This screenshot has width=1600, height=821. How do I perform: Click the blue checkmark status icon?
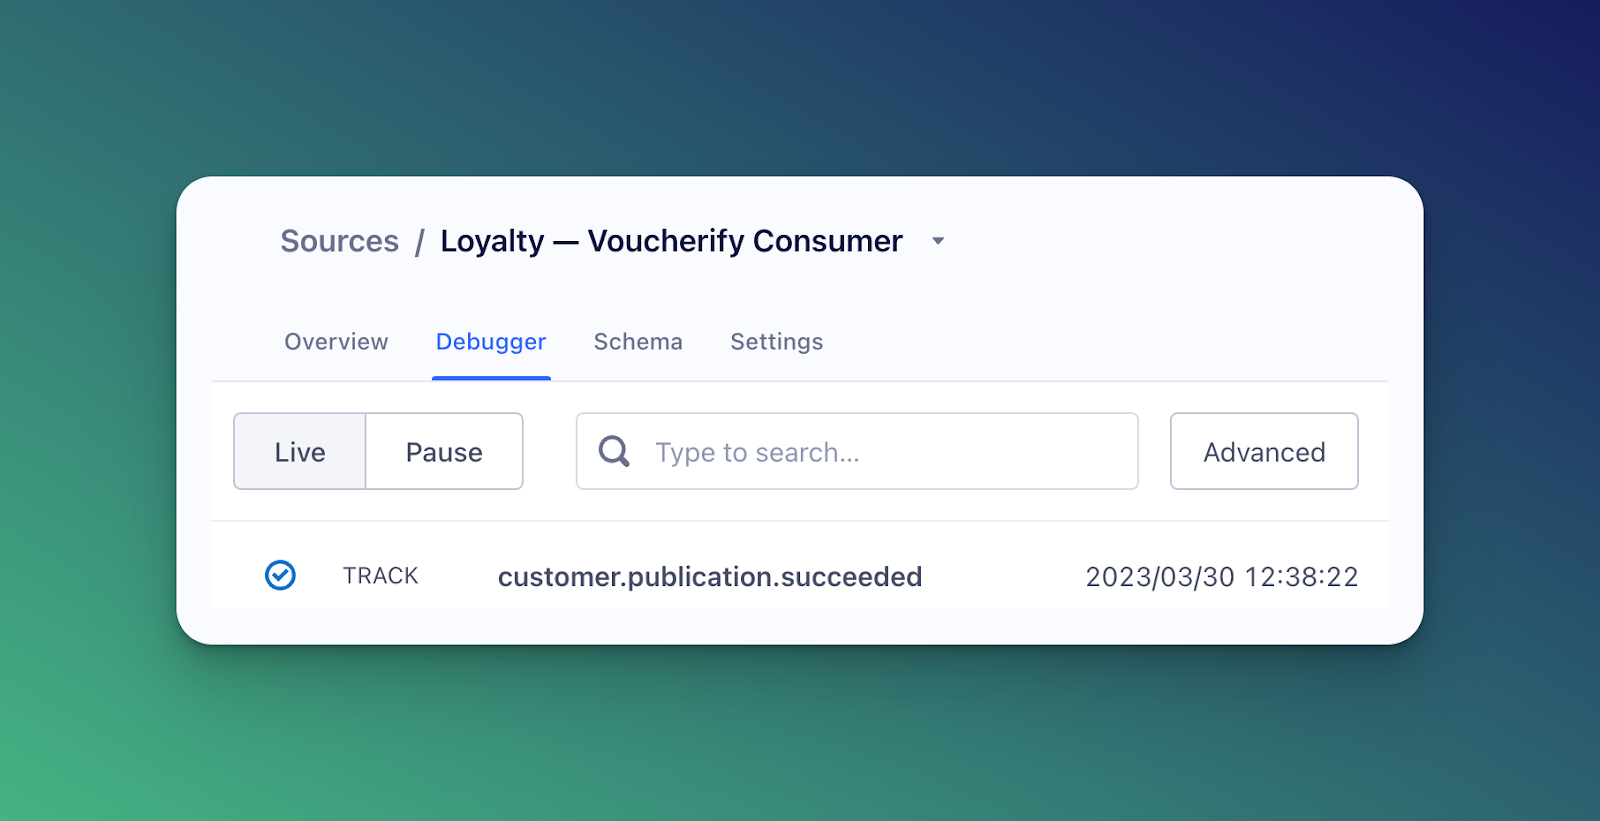pyautogui.click(x=280, y=575)
